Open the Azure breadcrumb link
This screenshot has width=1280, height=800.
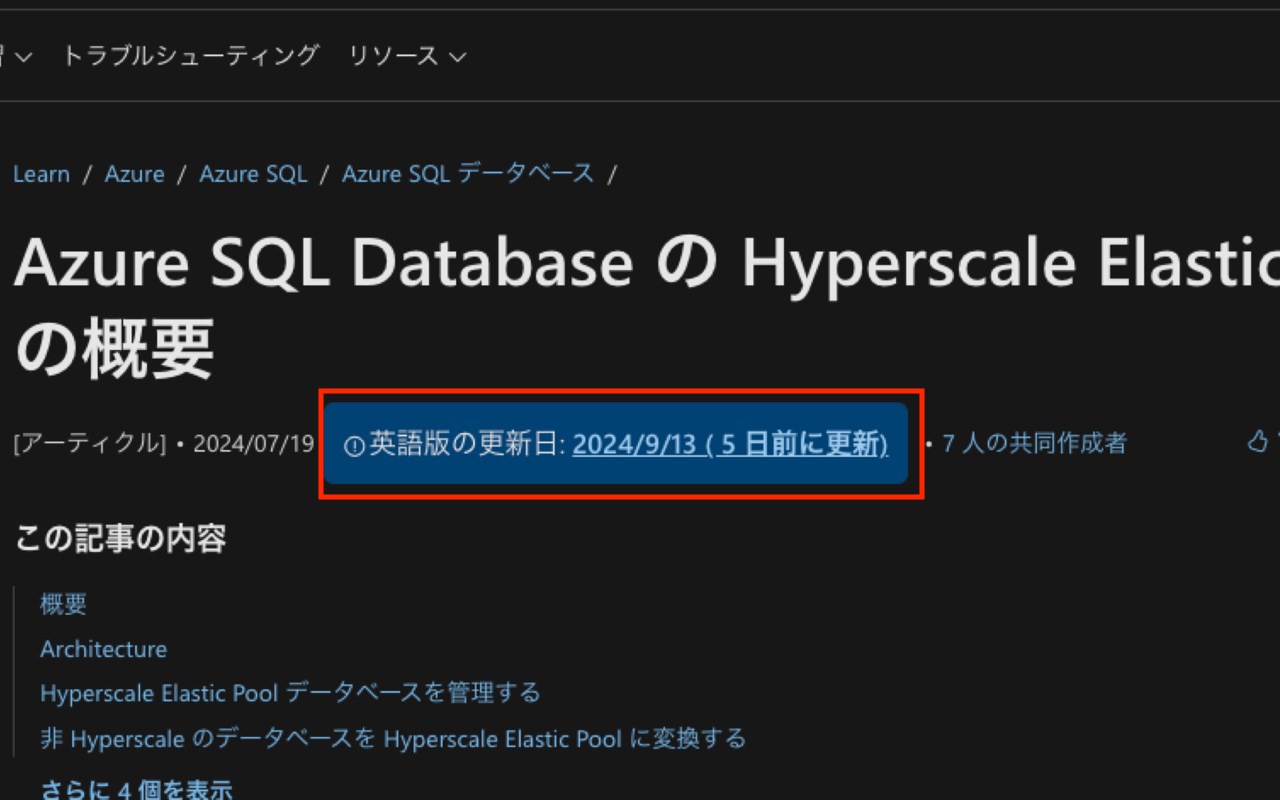[134, 174]
